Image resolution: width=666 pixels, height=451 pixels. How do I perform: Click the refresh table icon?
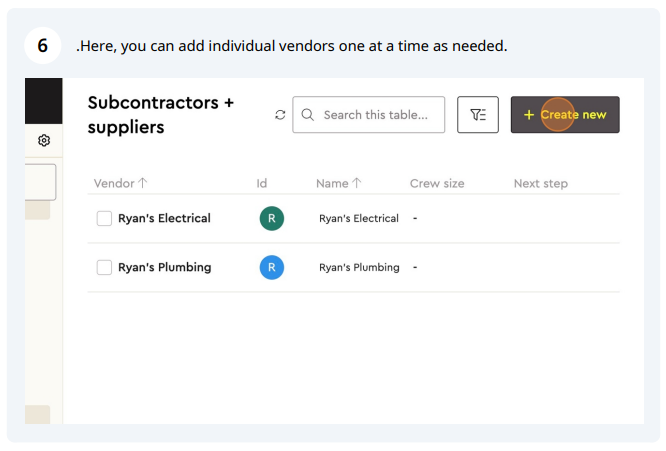click(x=280, y=115)
